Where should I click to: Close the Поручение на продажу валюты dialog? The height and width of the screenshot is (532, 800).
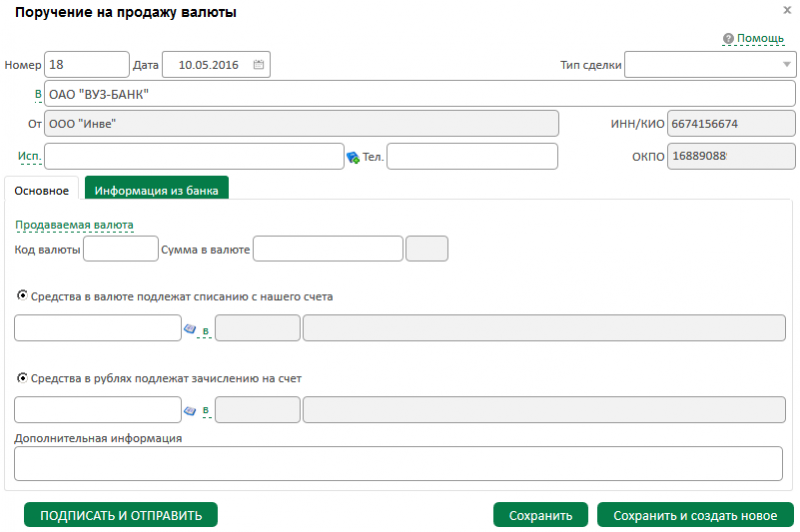click(x=787, y=10)
